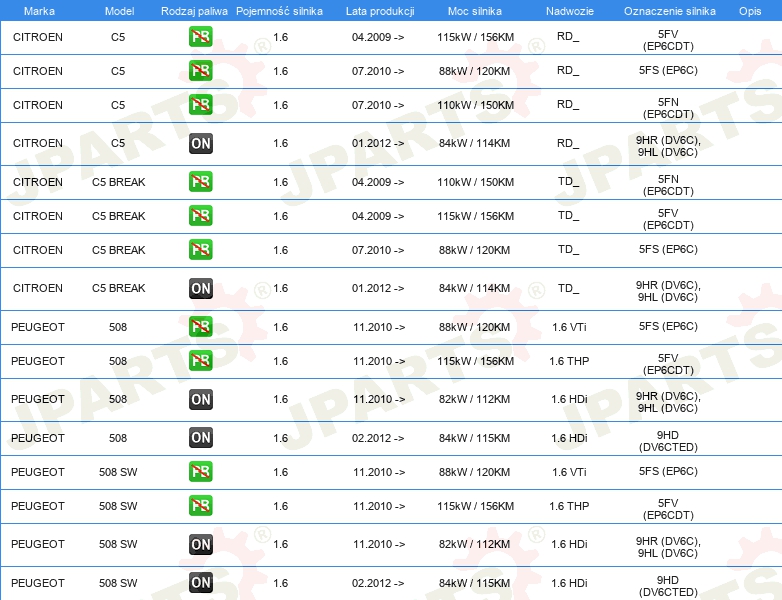Click diesel ON icon for Citroen C5 114KM

[200, 144]
